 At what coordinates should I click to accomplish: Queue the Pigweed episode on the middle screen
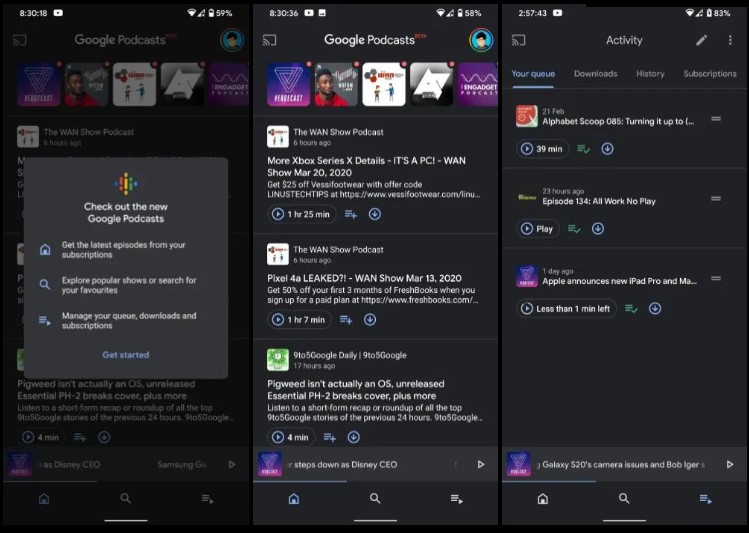(x=330, y=437)
